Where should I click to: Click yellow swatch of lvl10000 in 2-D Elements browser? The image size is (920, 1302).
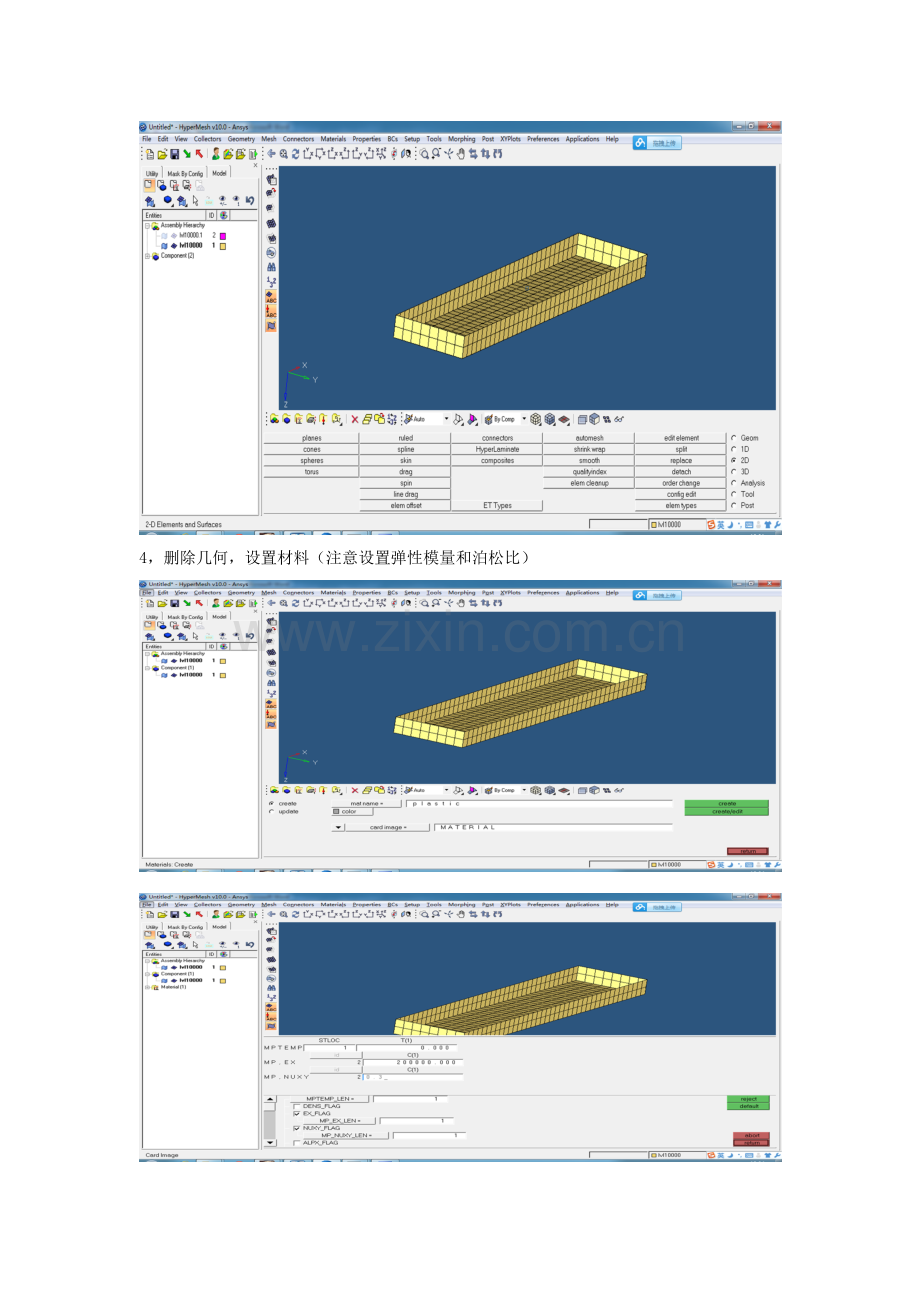click(x=223, y=245)
